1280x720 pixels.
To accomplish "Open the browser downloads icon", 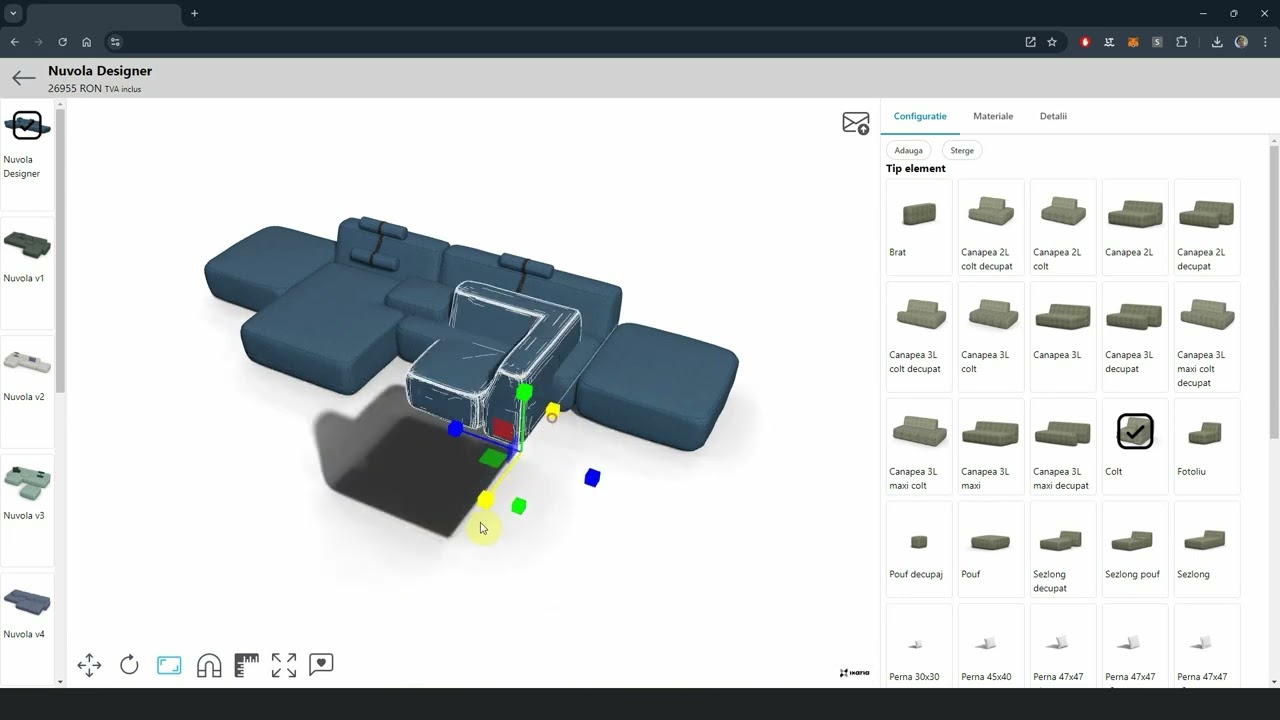I will (x=1217, y=42).
